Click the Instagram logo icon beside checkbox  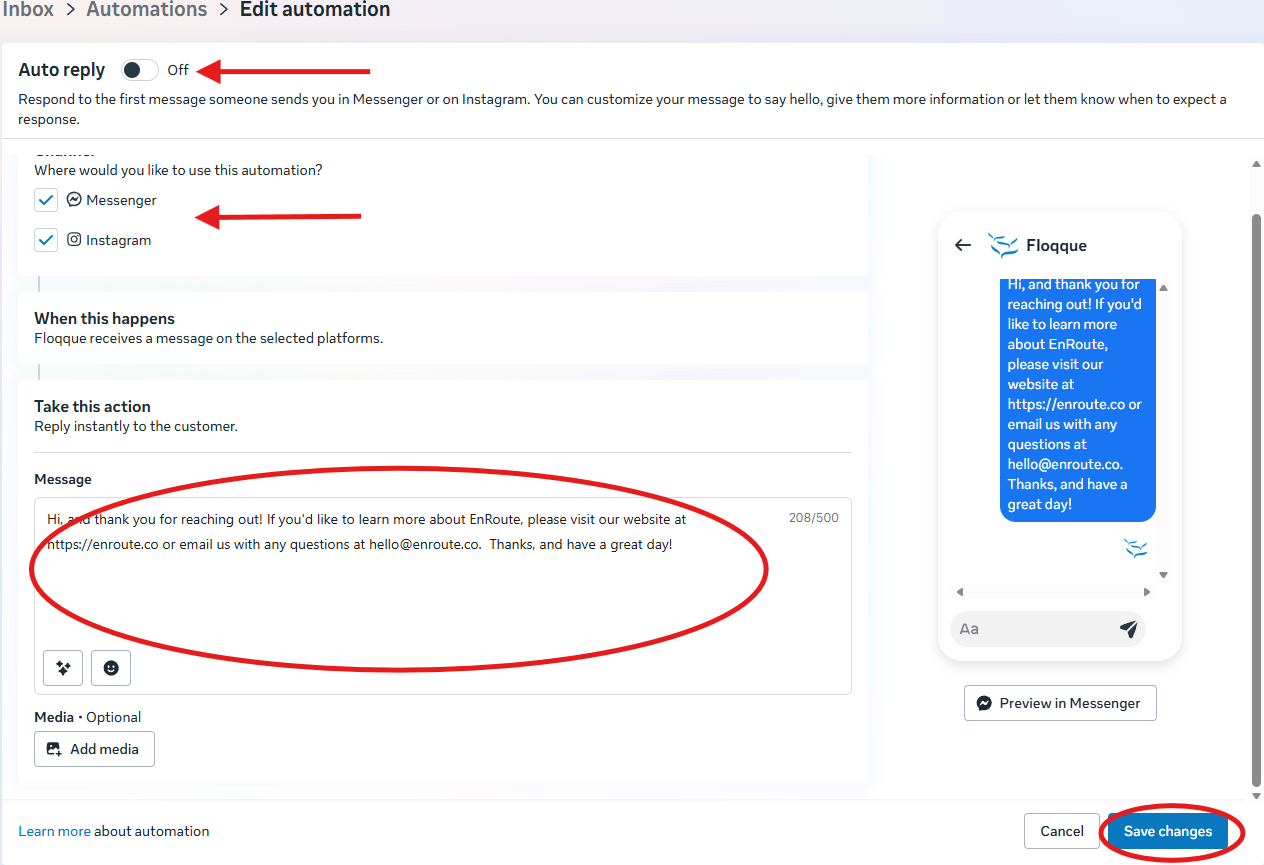[x=74, y=240]
